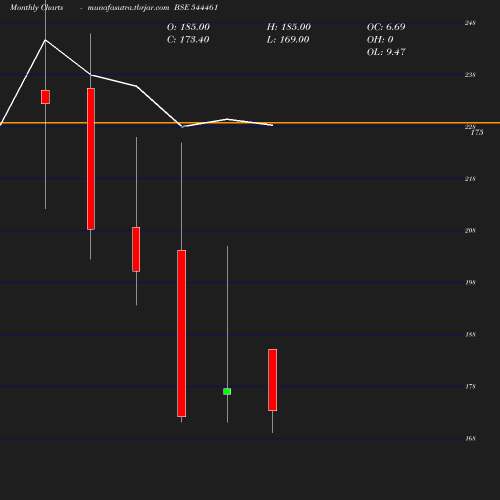This screenshot has height=500, width=500.
Task: Click the 245 price axis label
Action: point(470,23)
